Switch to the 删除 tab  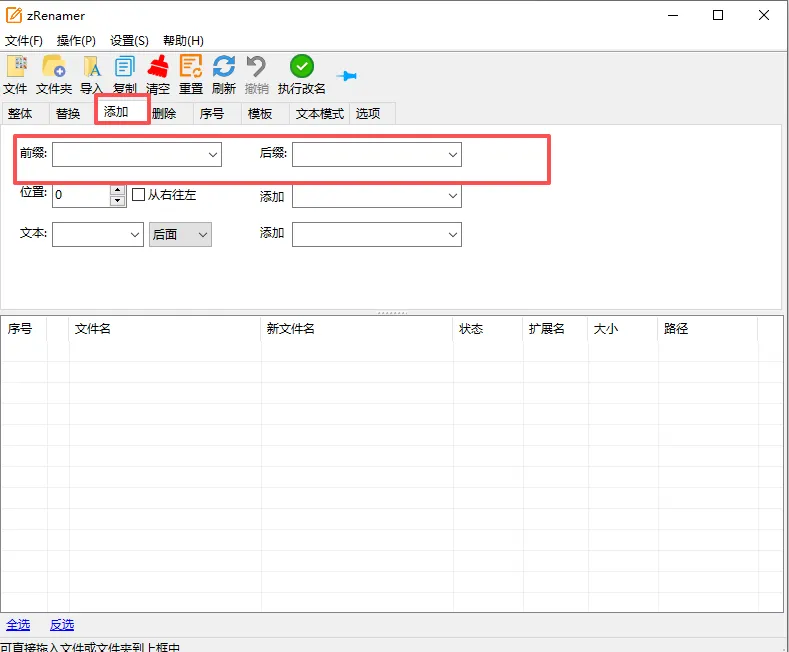click(170, 114)
